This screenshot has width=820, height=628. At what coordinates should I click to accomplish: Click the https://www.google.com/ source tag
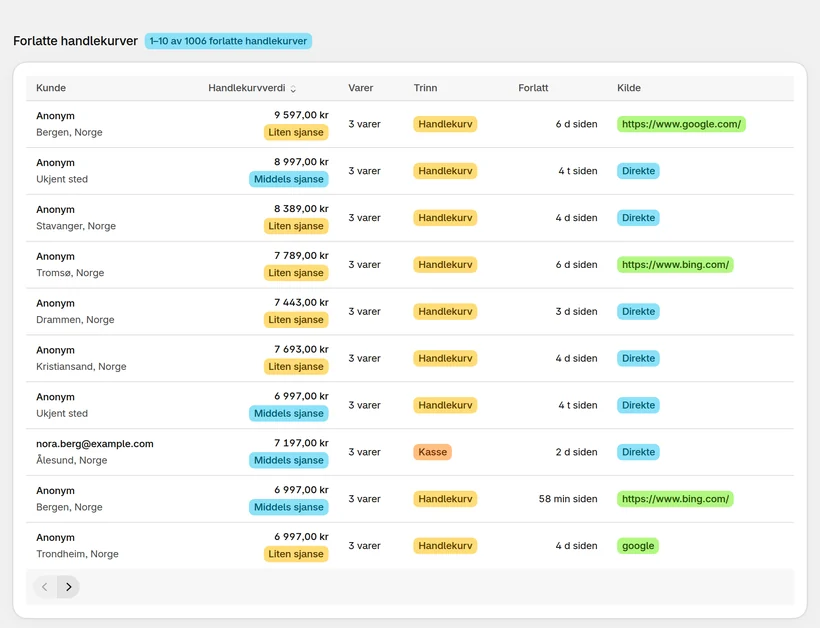(x=681, y=124)
